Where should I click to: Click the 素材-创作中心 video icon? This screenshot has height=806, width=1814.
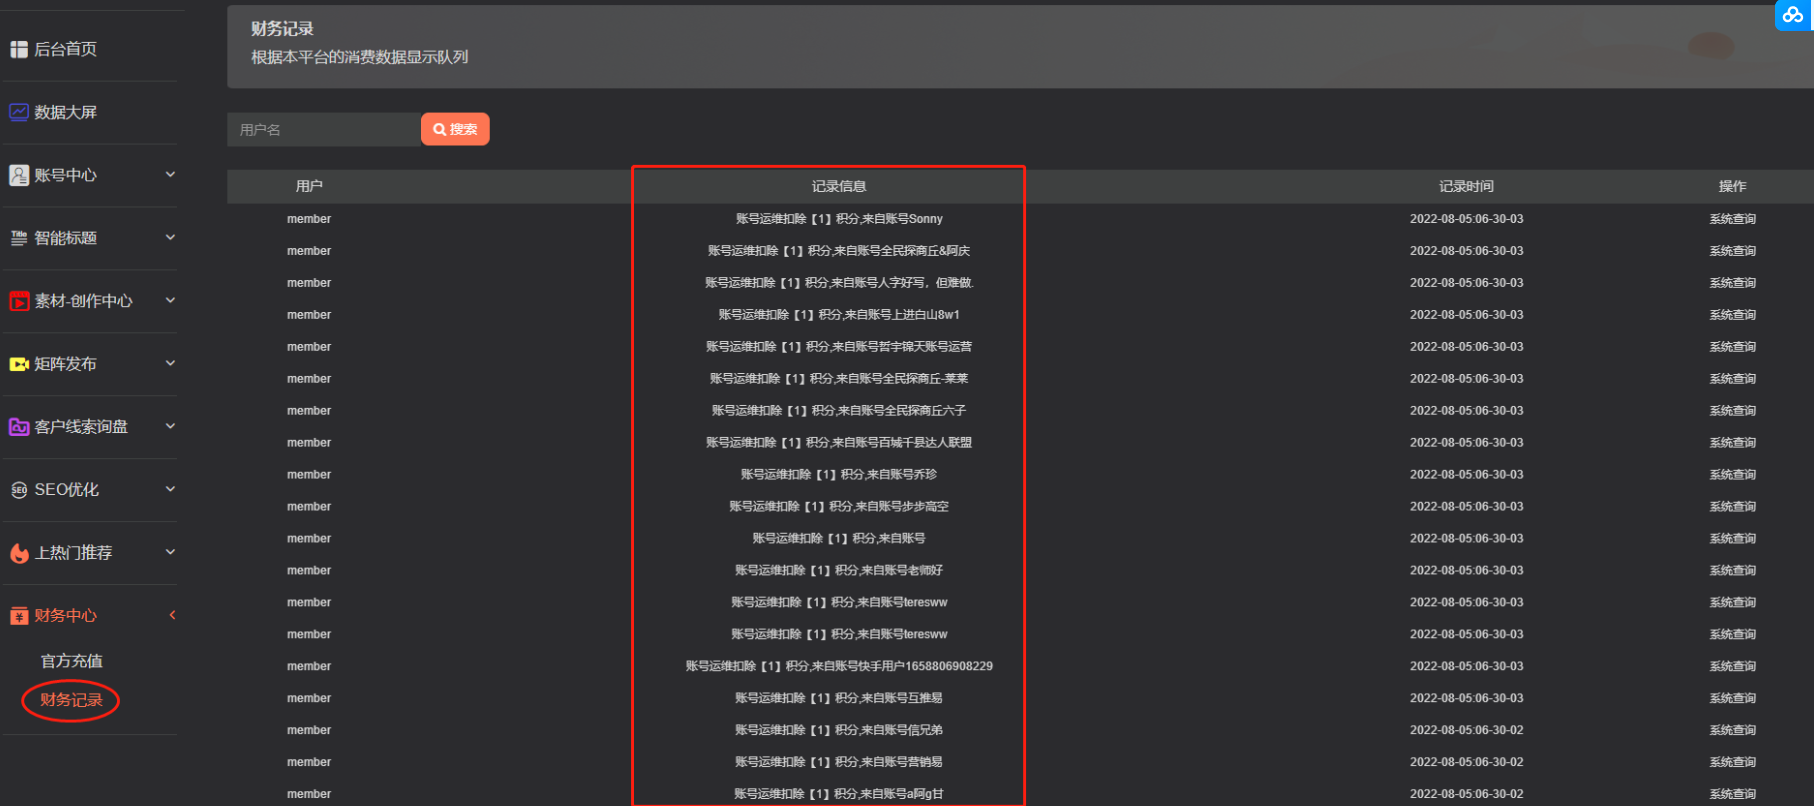pos(19,301)
